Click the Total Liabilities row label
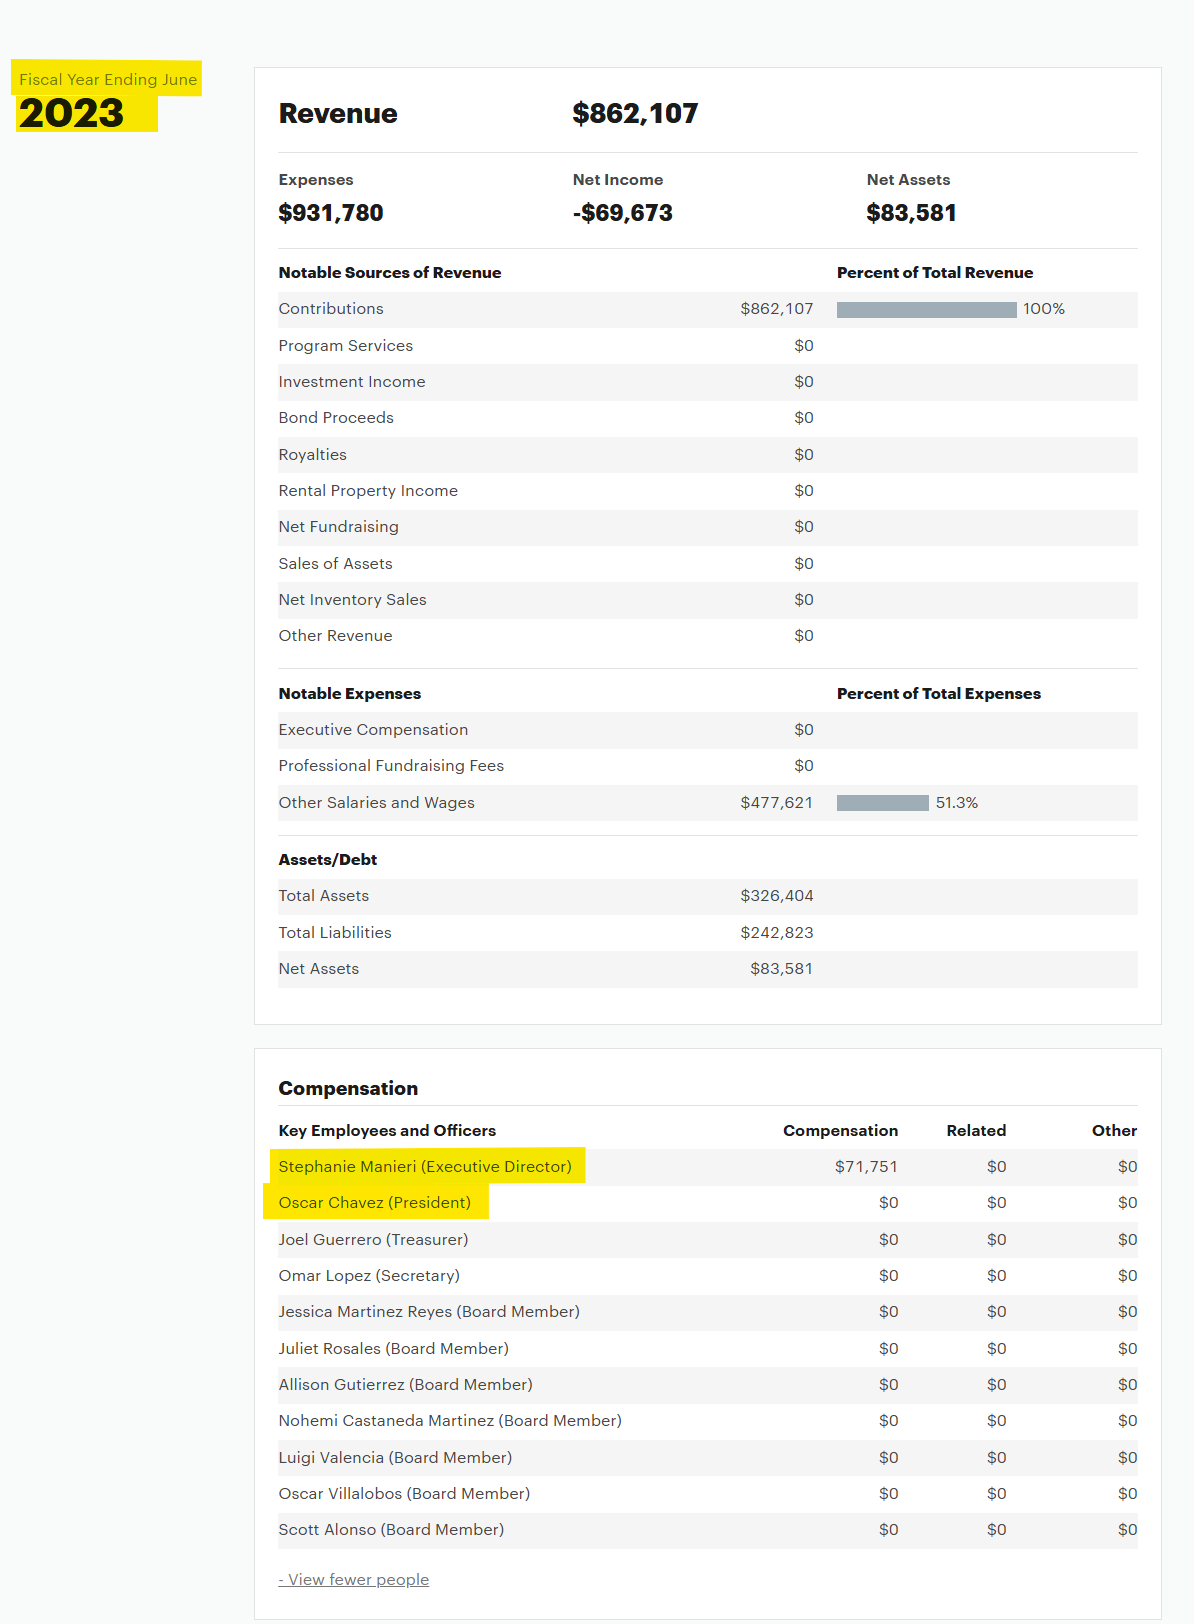The image size is (1194, 1624). [x=335, y=932]
